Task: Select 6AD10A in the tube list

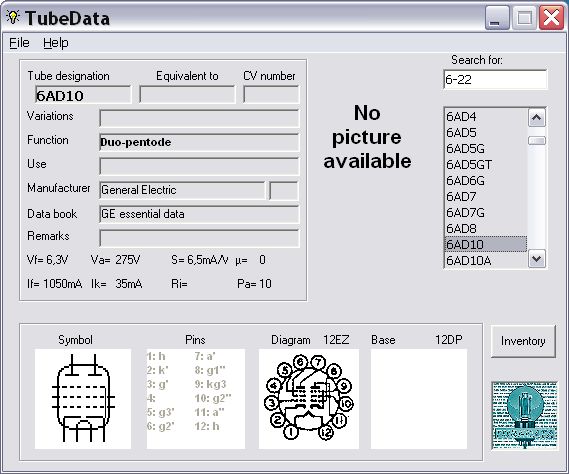Action: click(486, 260)
